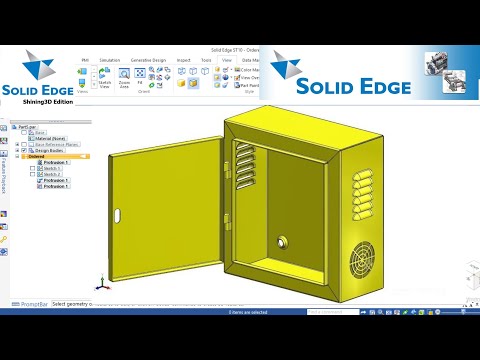The height and width of the screenshot is (360, 480).
Task: Open the Generative Design tab
Action: (x=148, y=60)
